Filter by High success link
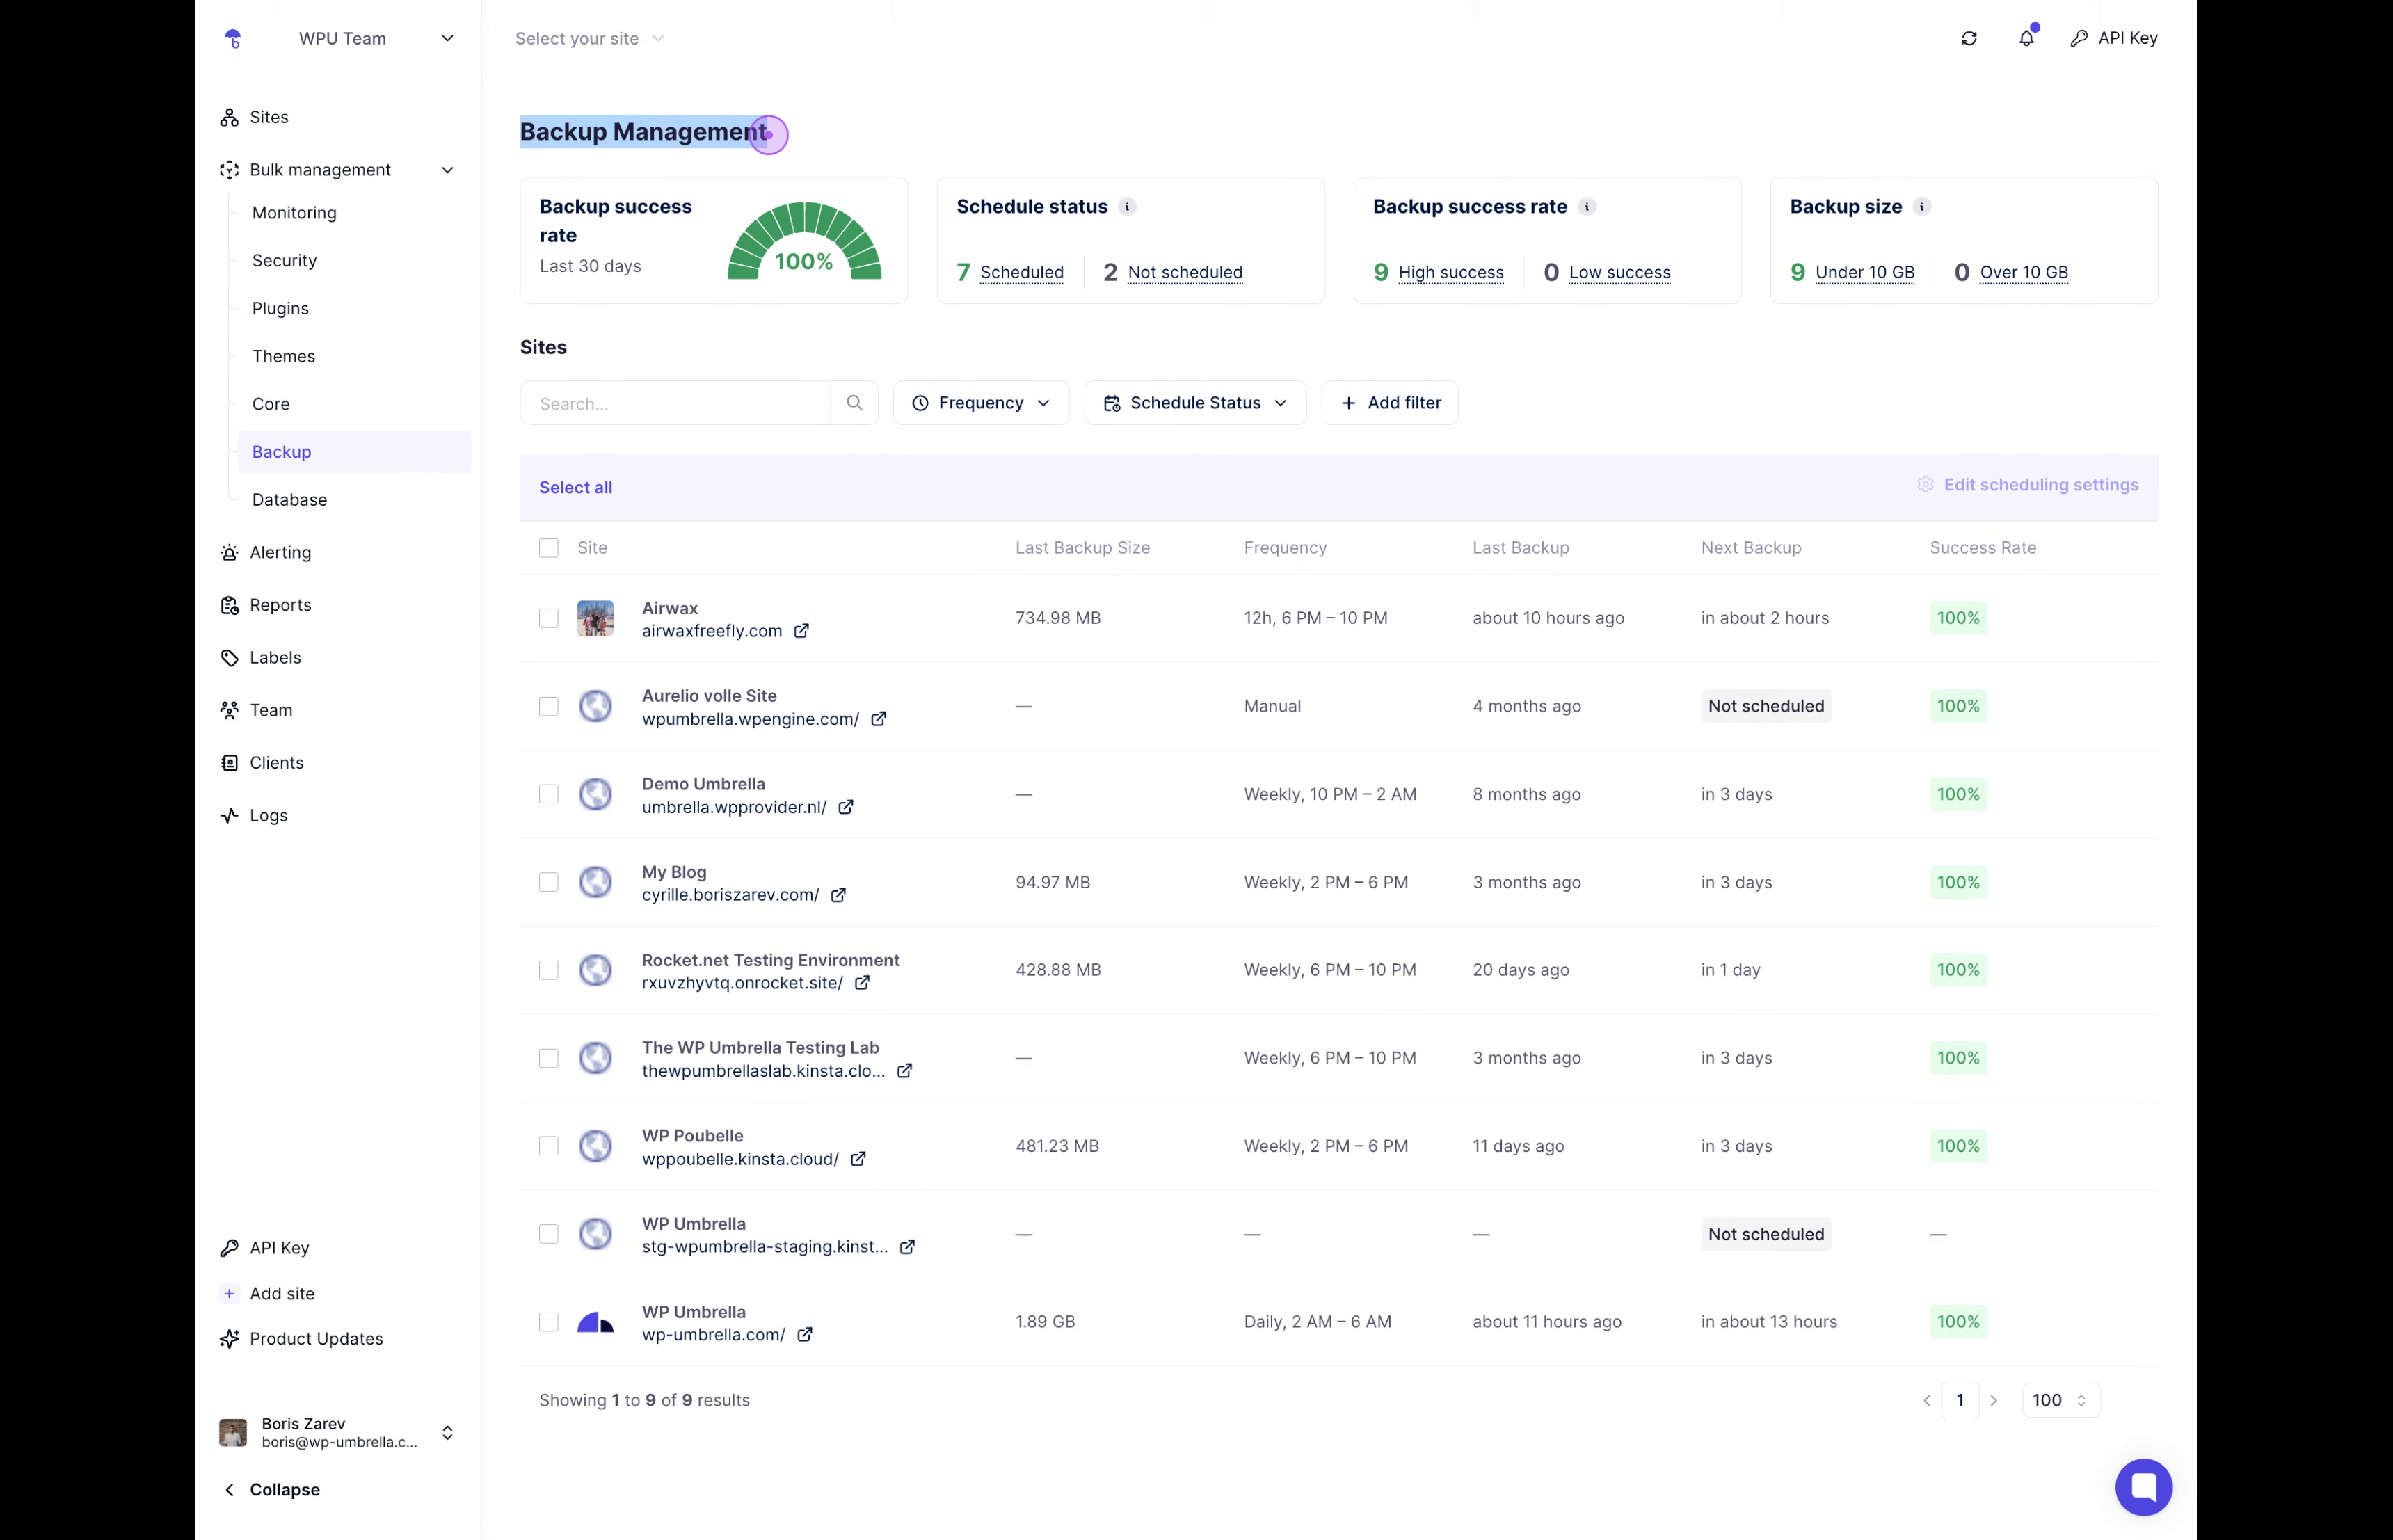 tap(1450, 272)
